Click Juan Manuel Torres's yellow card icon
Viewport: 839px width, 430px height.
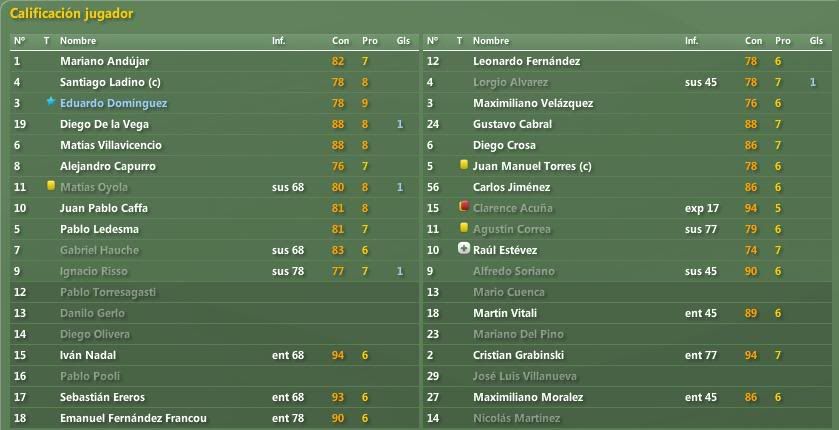tap(464, 165)
